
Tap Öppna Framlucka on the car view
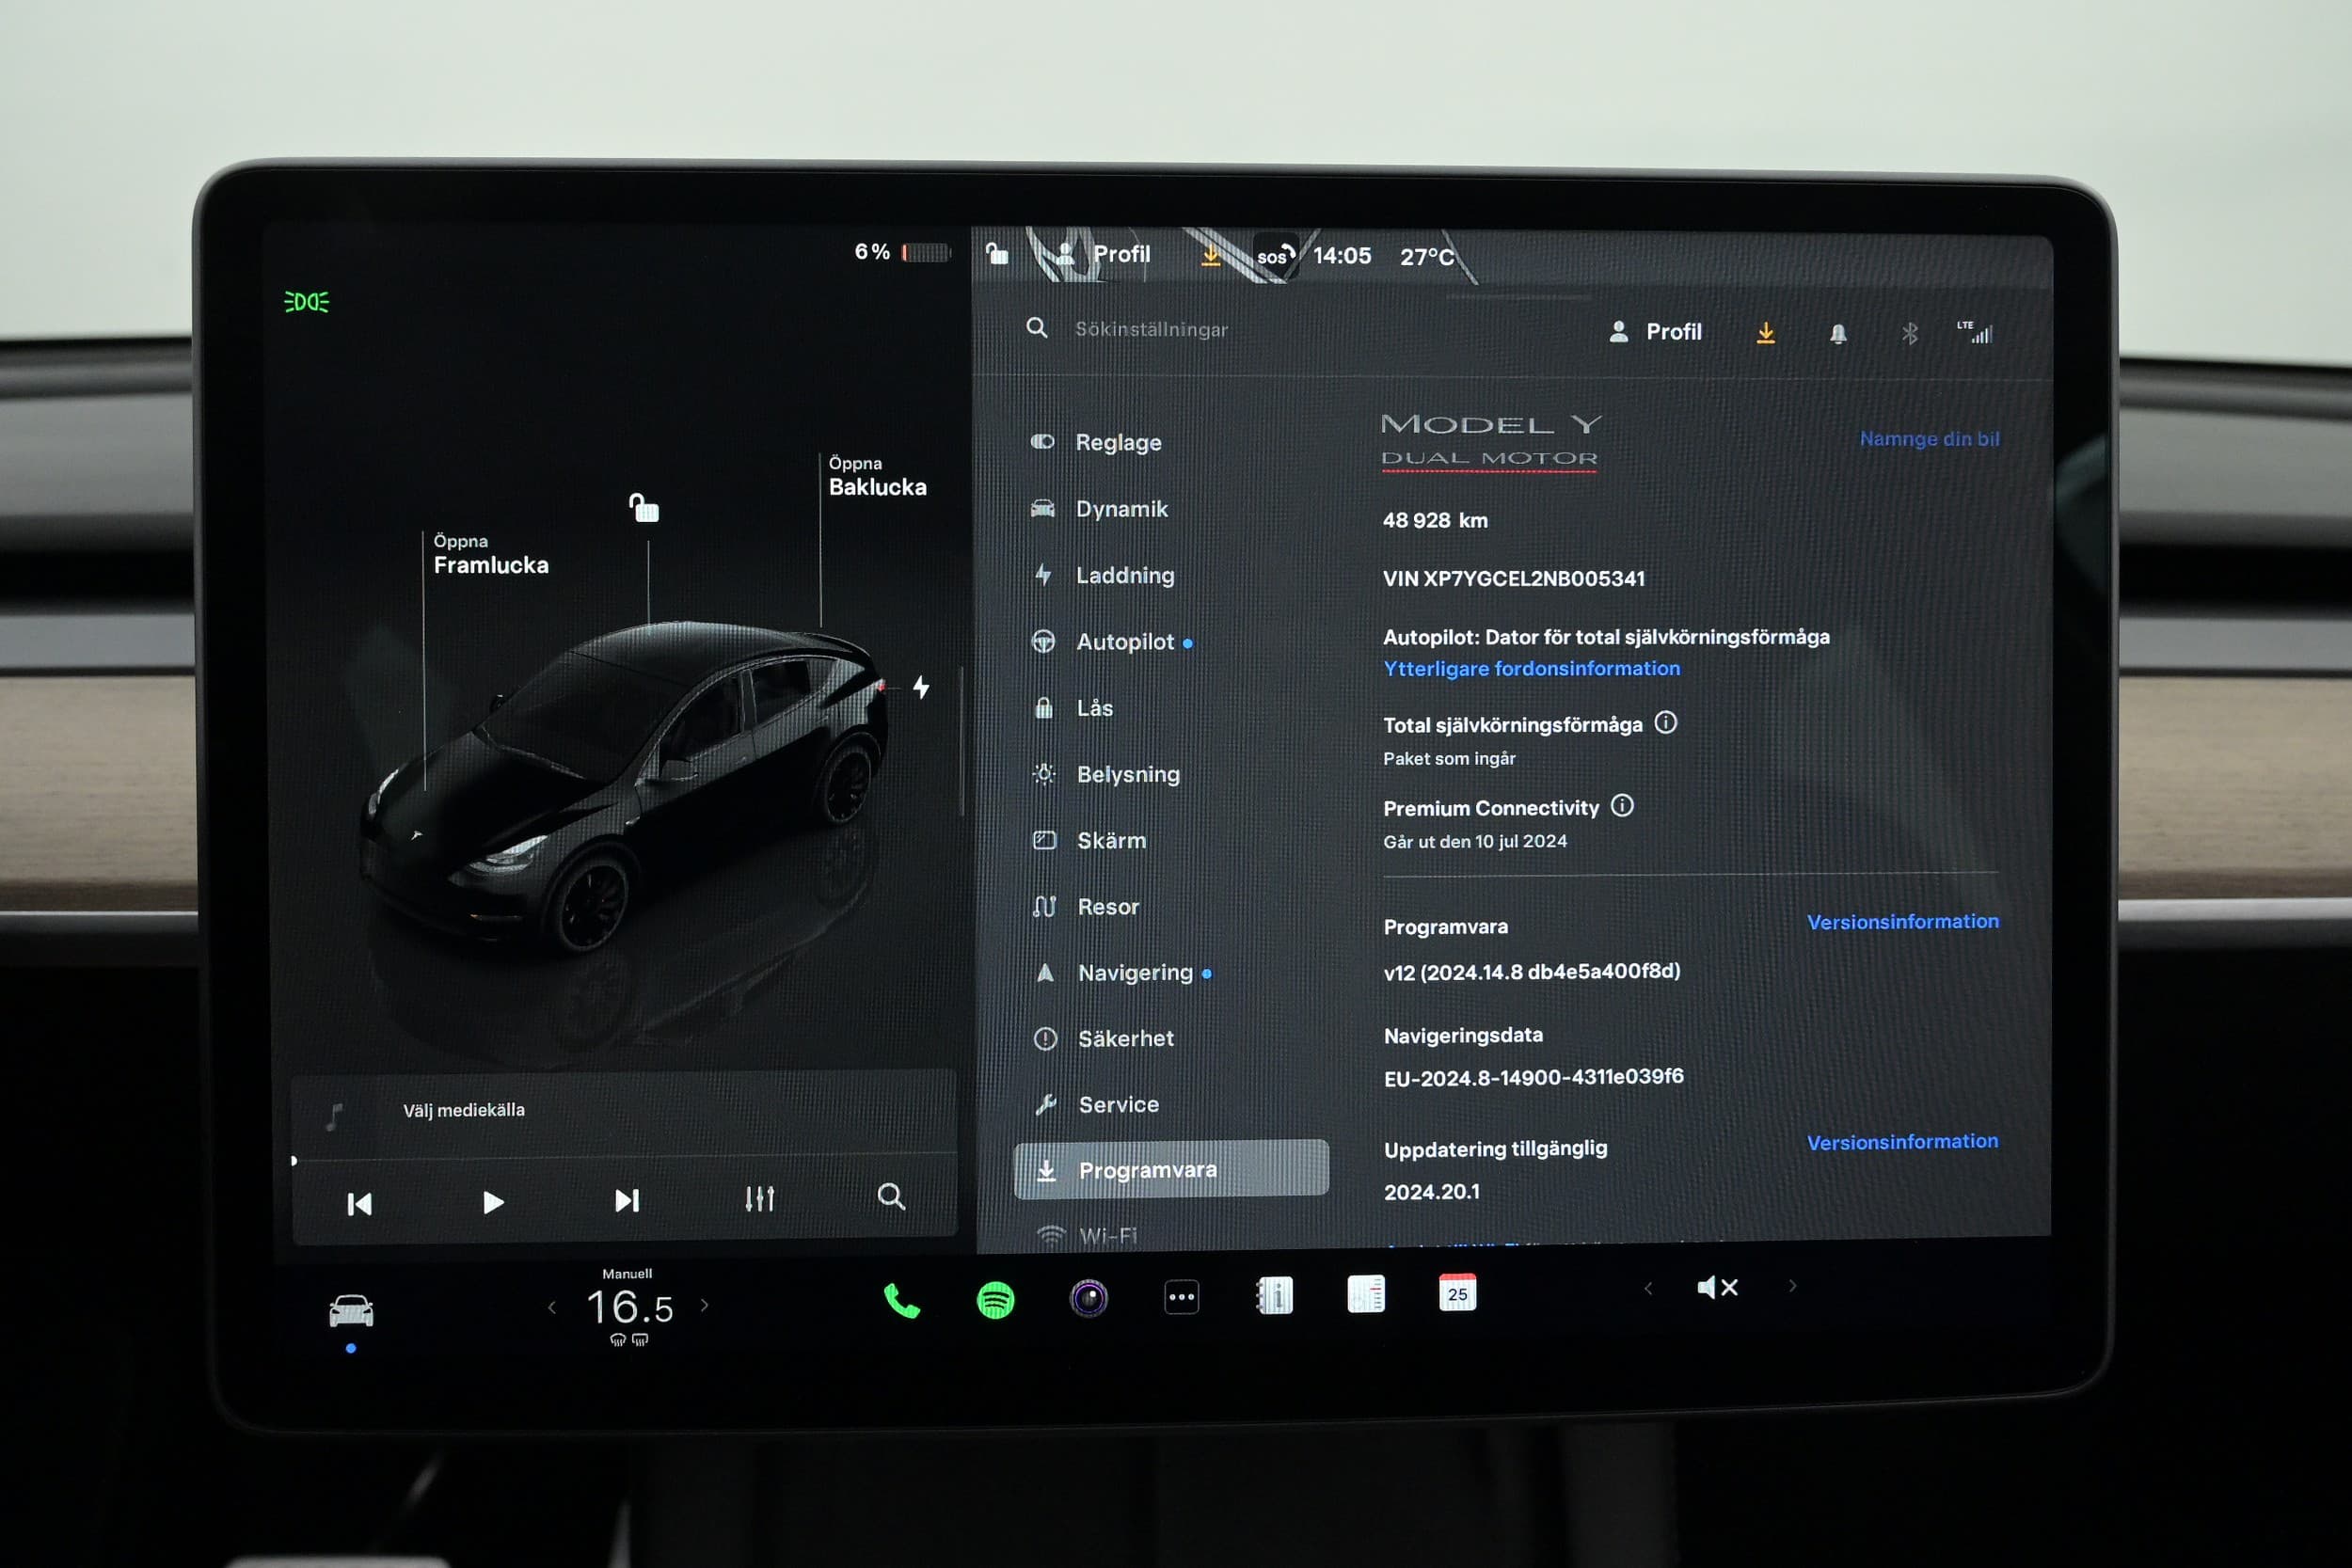490,555
